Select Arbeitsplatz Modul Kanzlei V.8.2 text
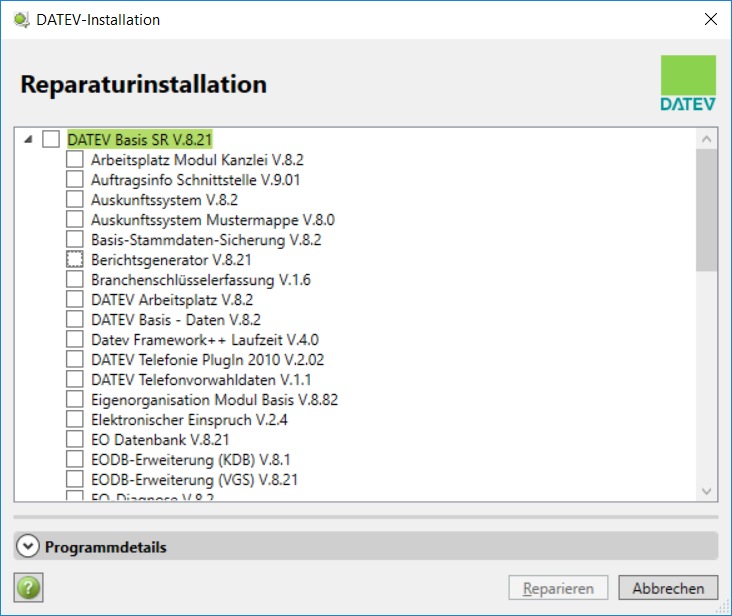732x616 pixels. coord(197,160)
